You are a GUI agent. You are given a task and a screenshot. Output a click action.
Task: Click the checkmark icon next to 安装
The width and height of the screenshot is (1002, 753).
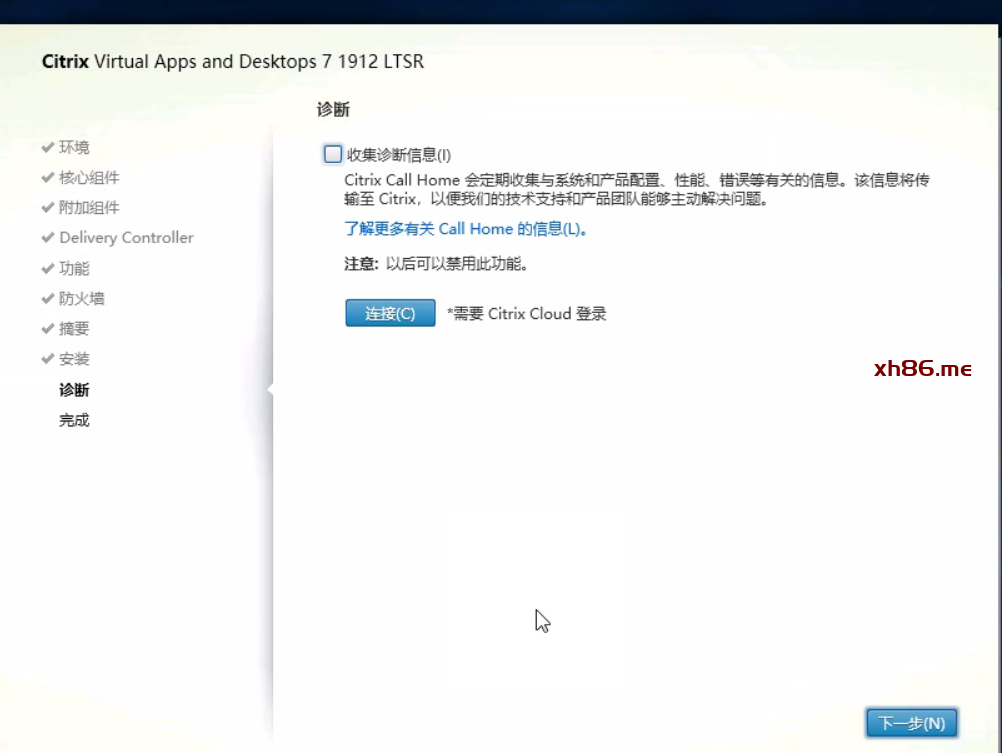pos(48,358)
